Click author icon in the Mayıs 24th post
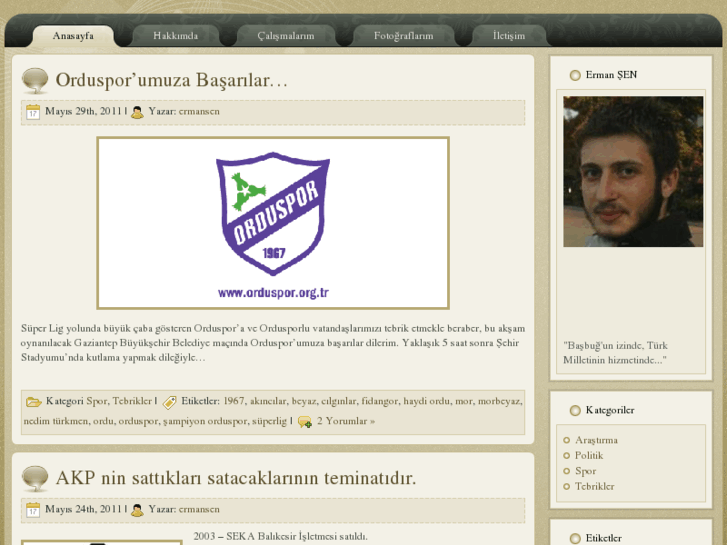The height and width of the screenshot is (545, 727). point(137,510)
